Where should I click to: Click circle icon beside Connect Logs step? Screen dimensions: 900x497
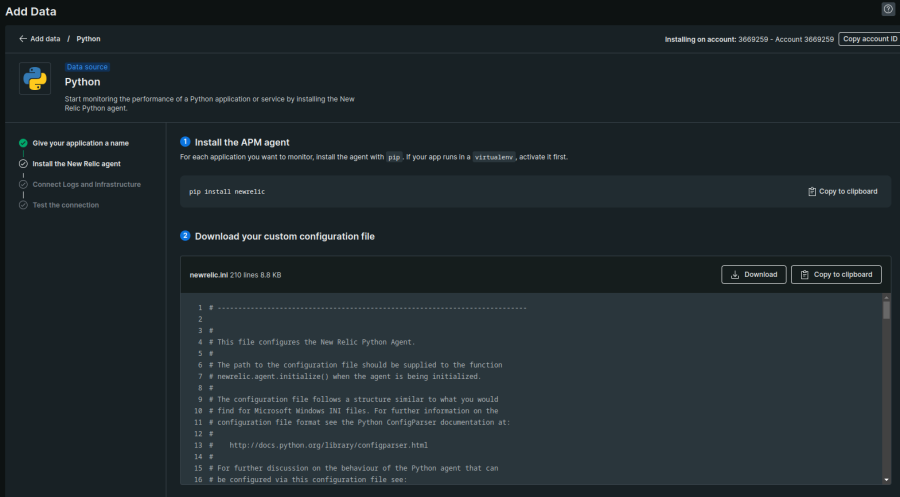[x=23, y=185]
